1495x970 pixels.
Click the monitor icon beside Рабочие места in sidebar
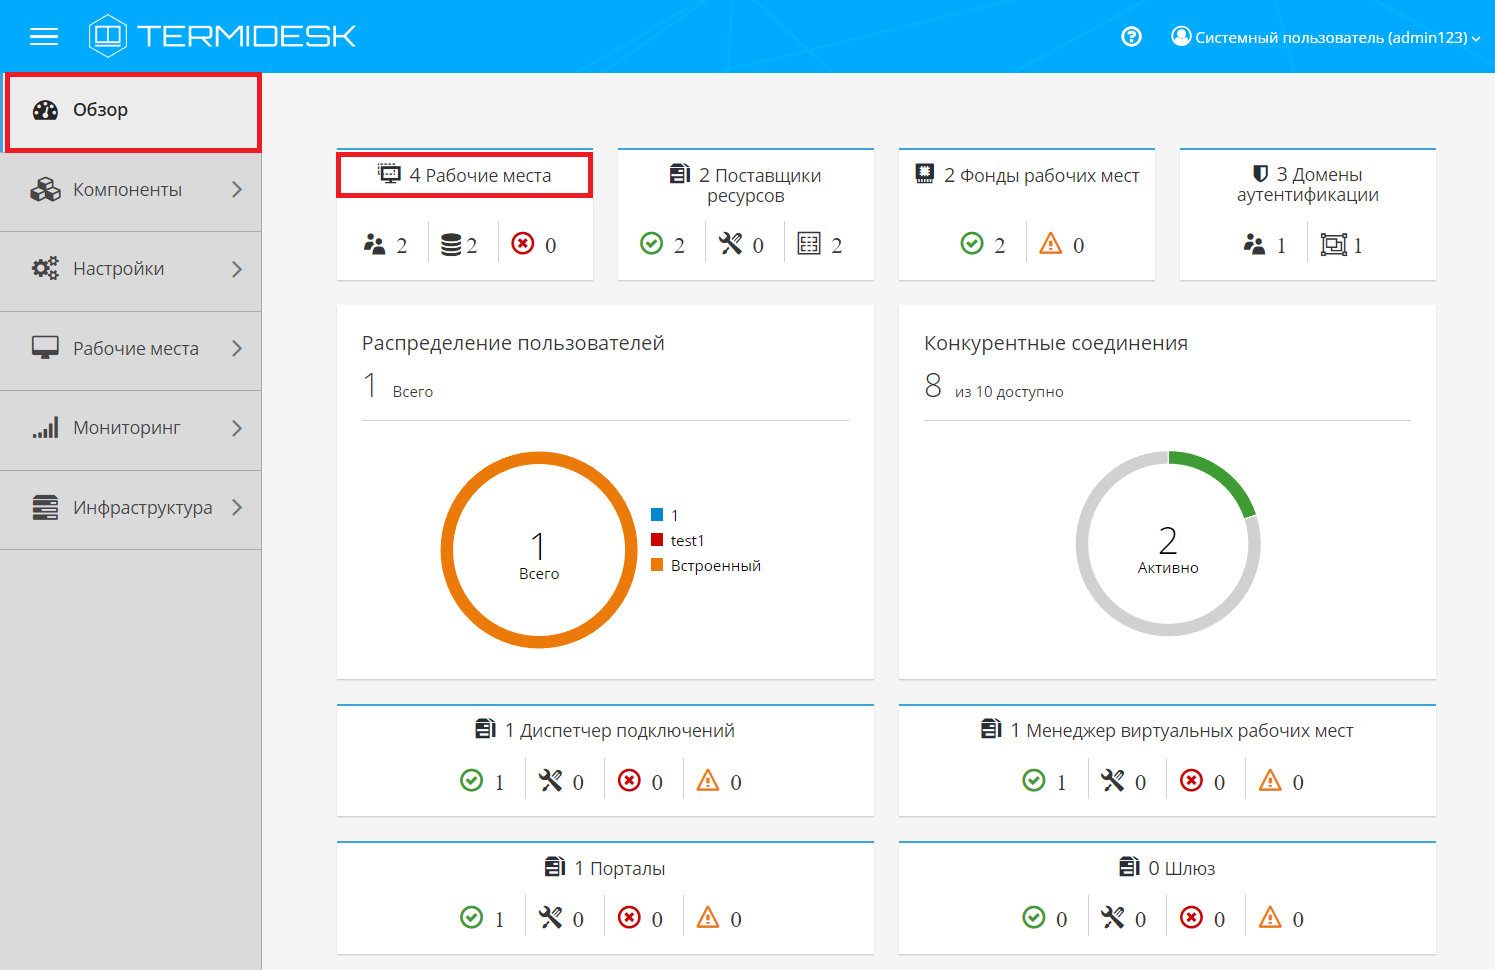45,348
